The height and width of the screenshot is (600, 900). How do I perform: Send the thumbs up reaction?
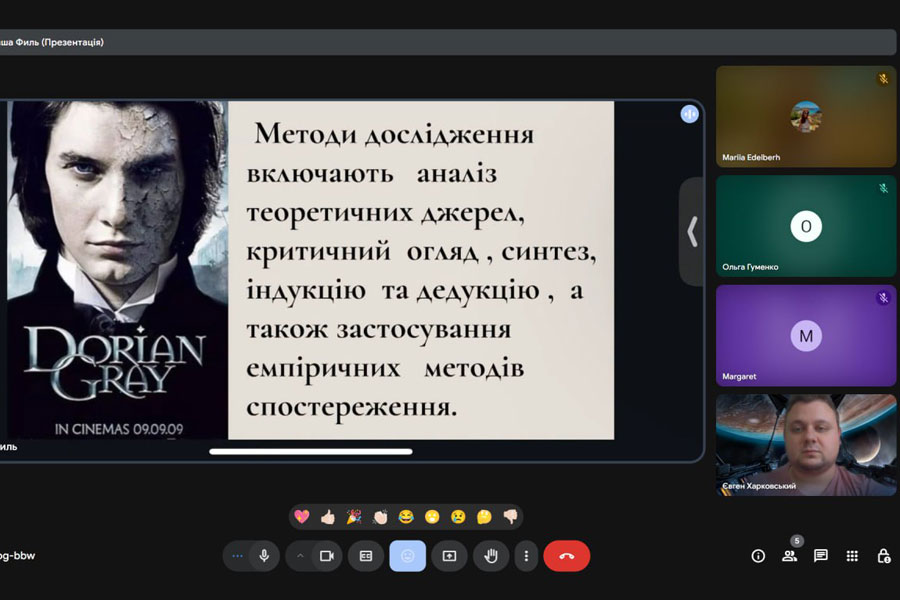click(x=328, y=517)
